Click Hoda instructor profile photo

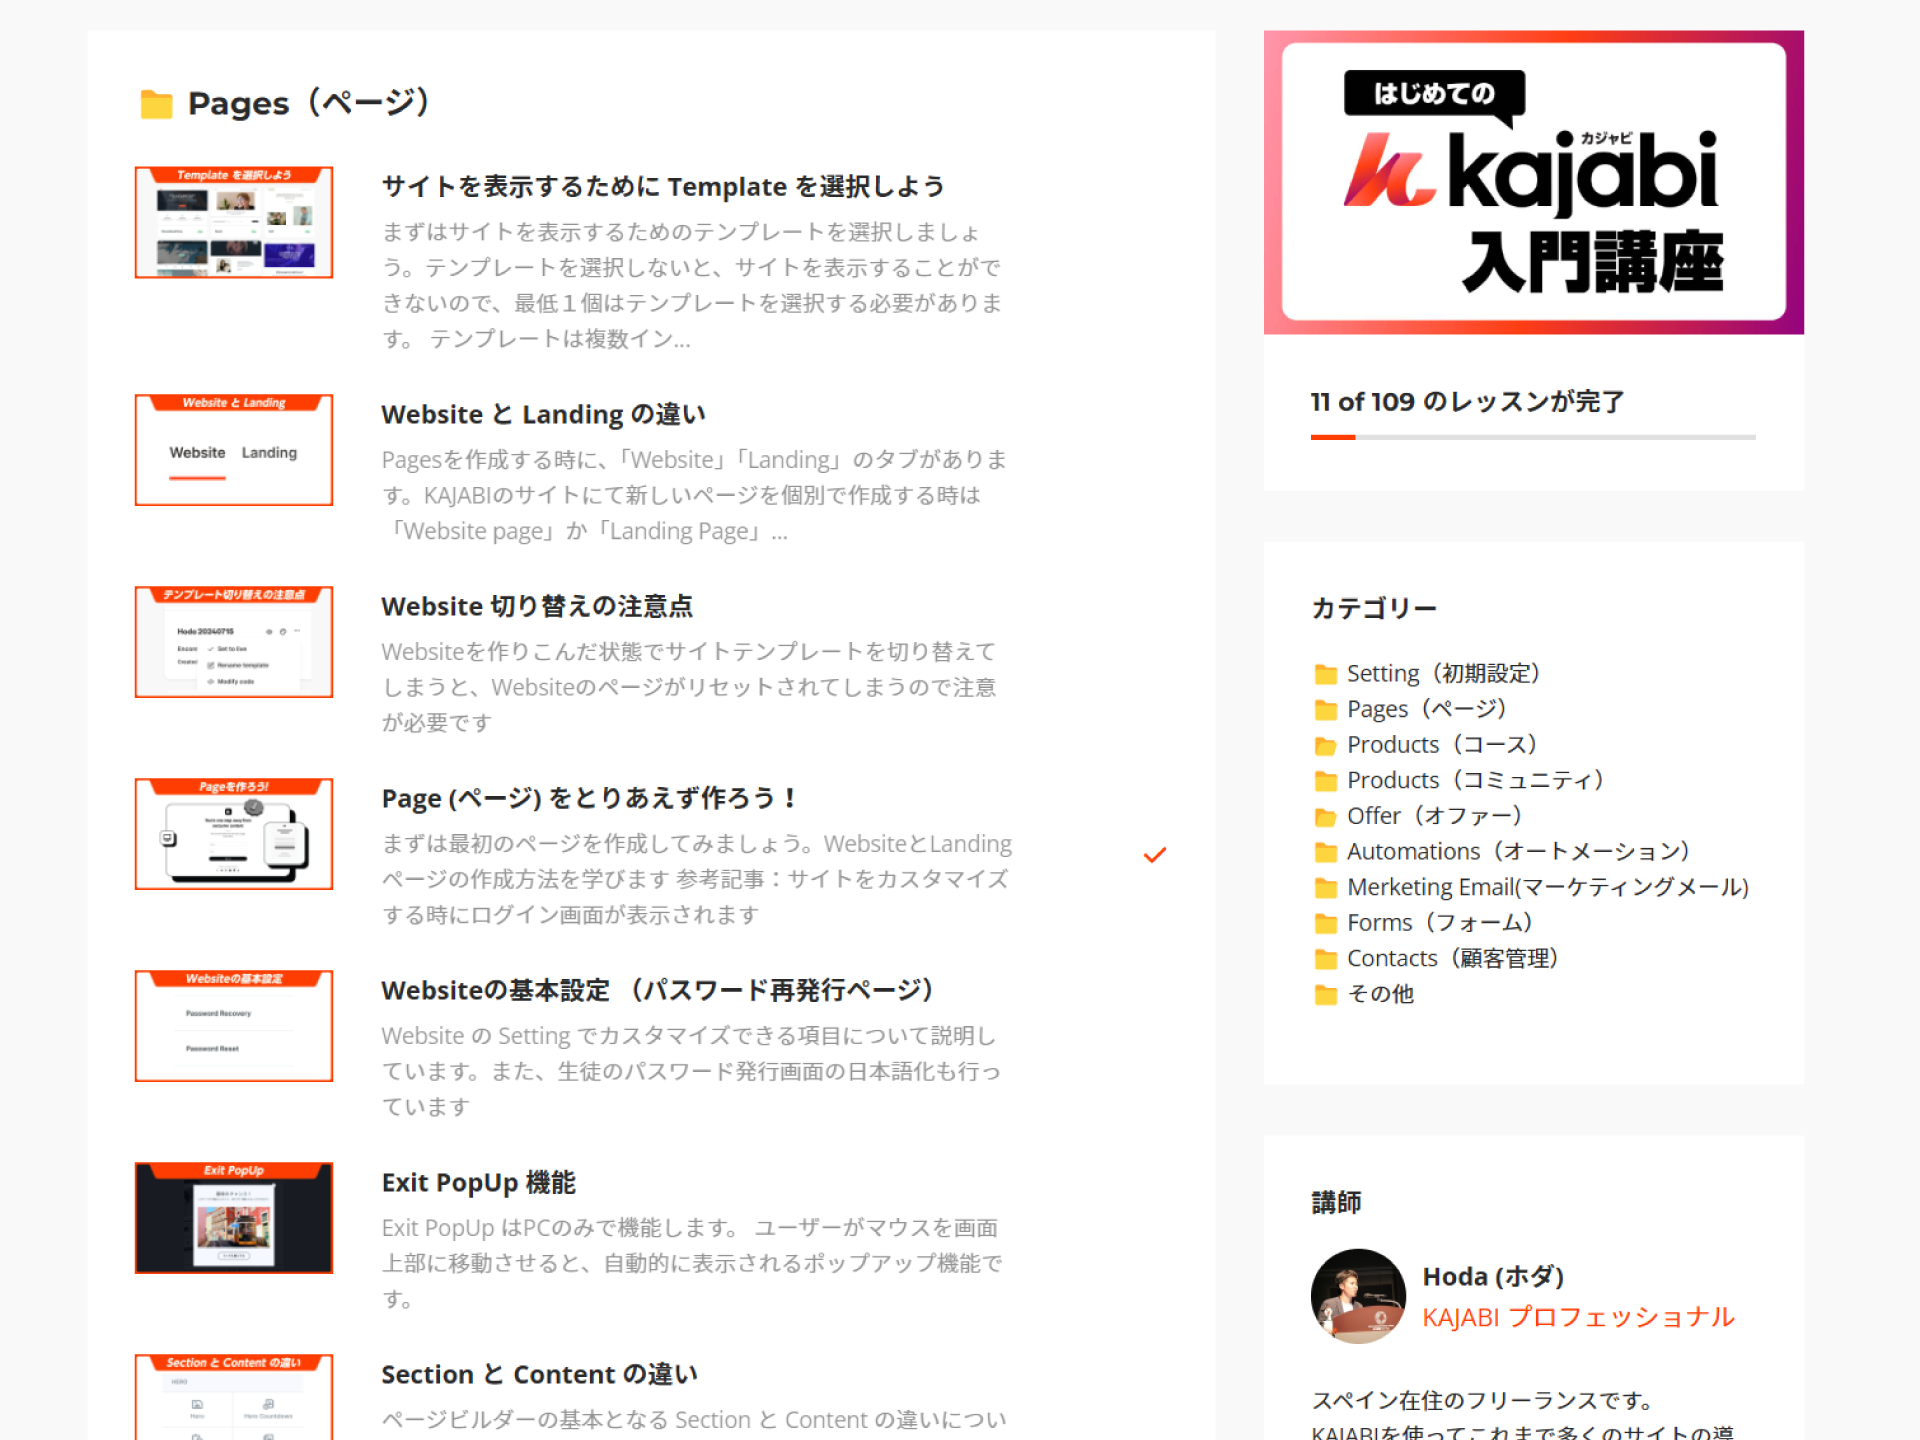1357,1295
